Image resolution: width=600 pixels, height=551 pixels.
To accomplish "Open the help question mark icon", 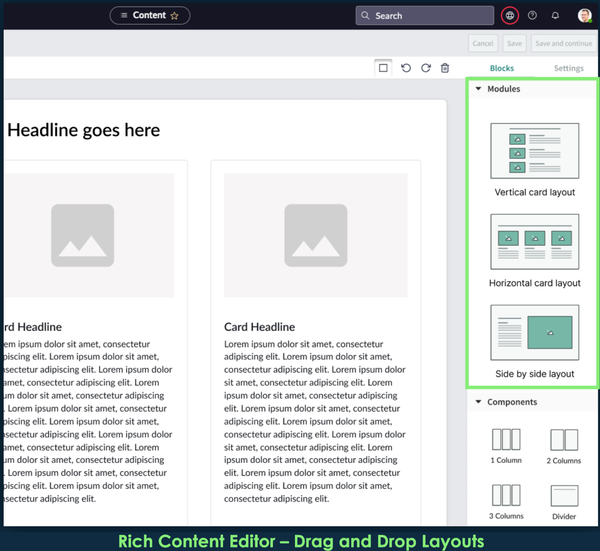I will (x=532, y=15).
